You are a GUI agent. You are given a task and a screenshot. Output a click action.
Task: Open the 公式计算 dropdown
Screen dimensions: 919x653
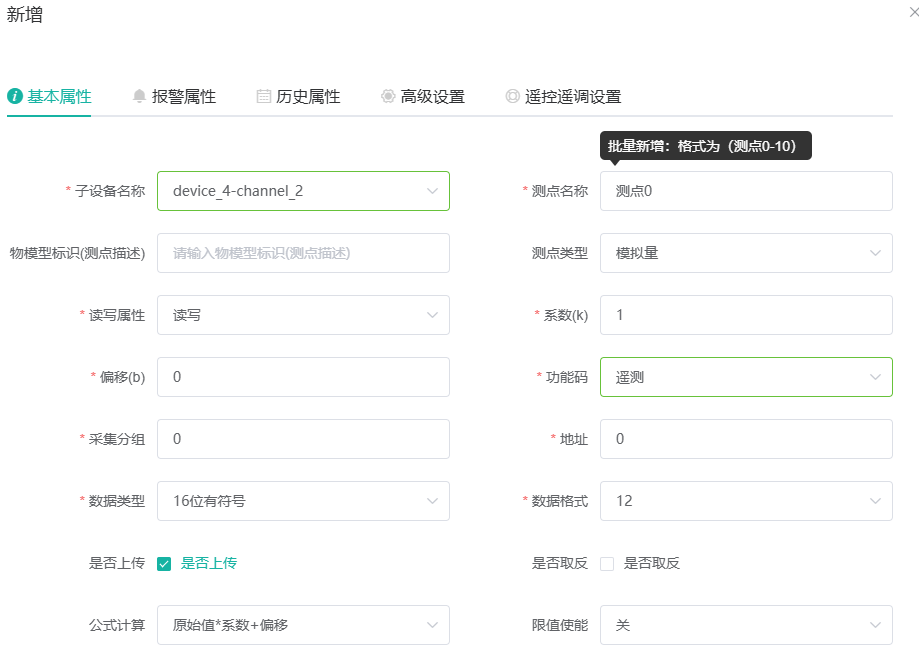pyautogui.click(x=303, y=625)
